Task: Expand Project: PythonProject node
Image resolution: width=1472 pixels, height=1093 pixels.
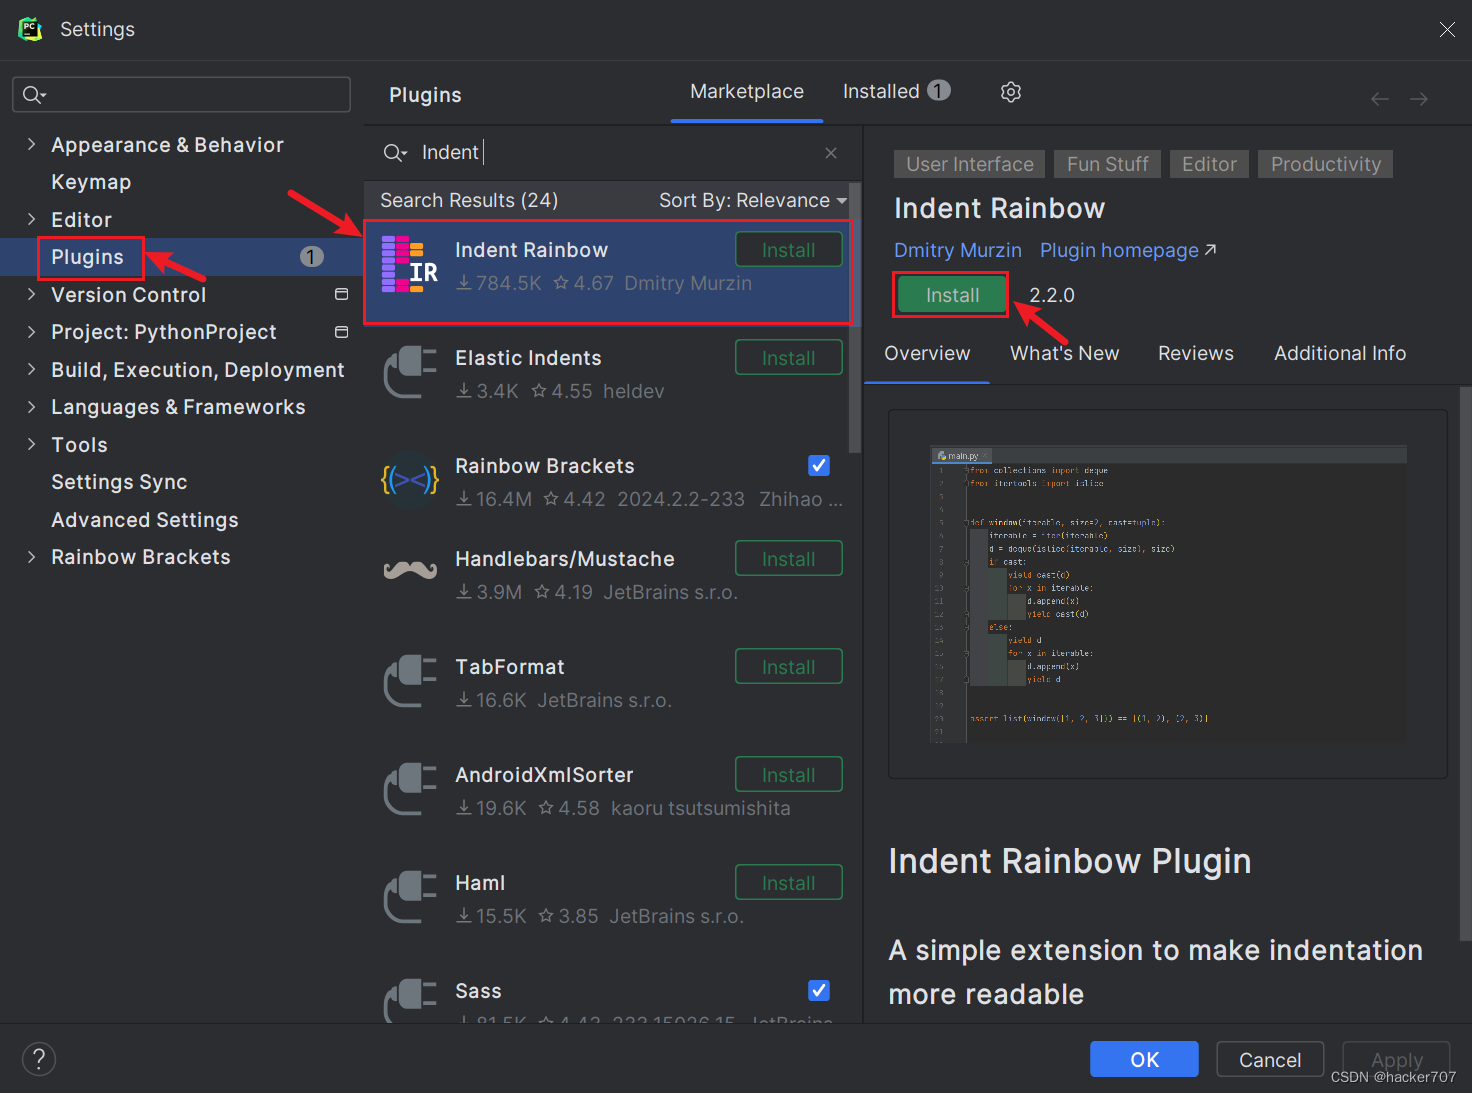Action: (x=31, y=332)
